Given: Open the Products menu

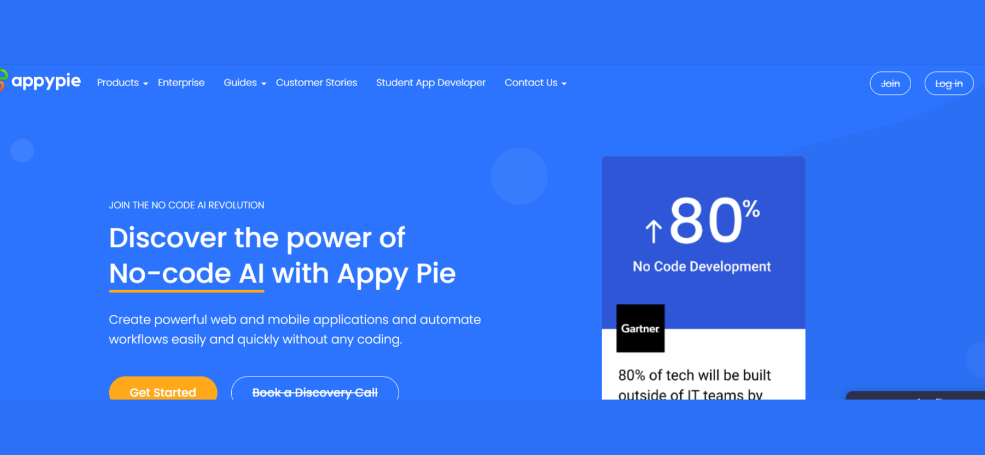Looking at the screenshot, I should pos(117,83).
